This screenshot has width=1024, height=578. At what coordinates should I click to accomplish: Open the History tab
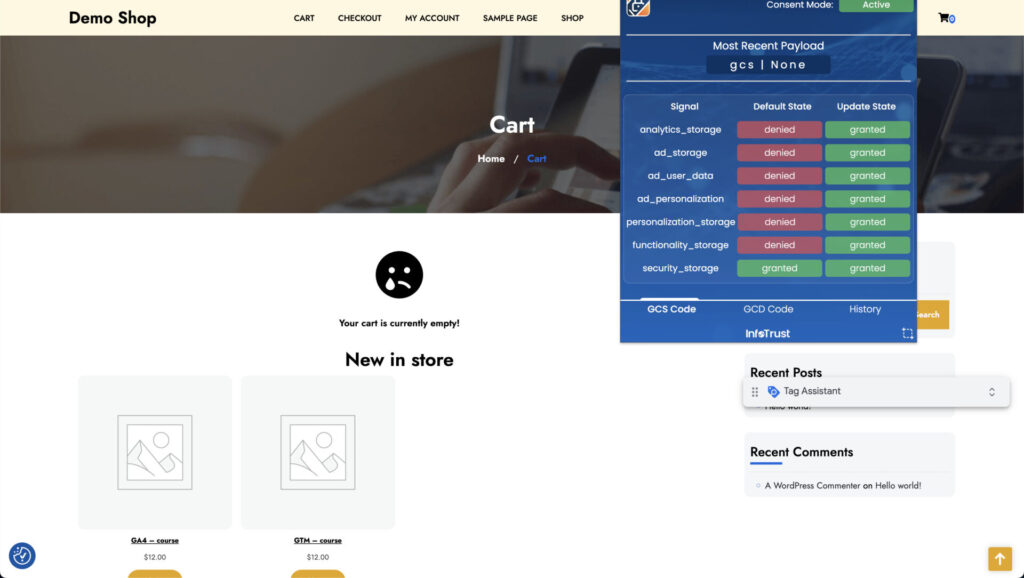pyautogui.click(x=865, y=309)
